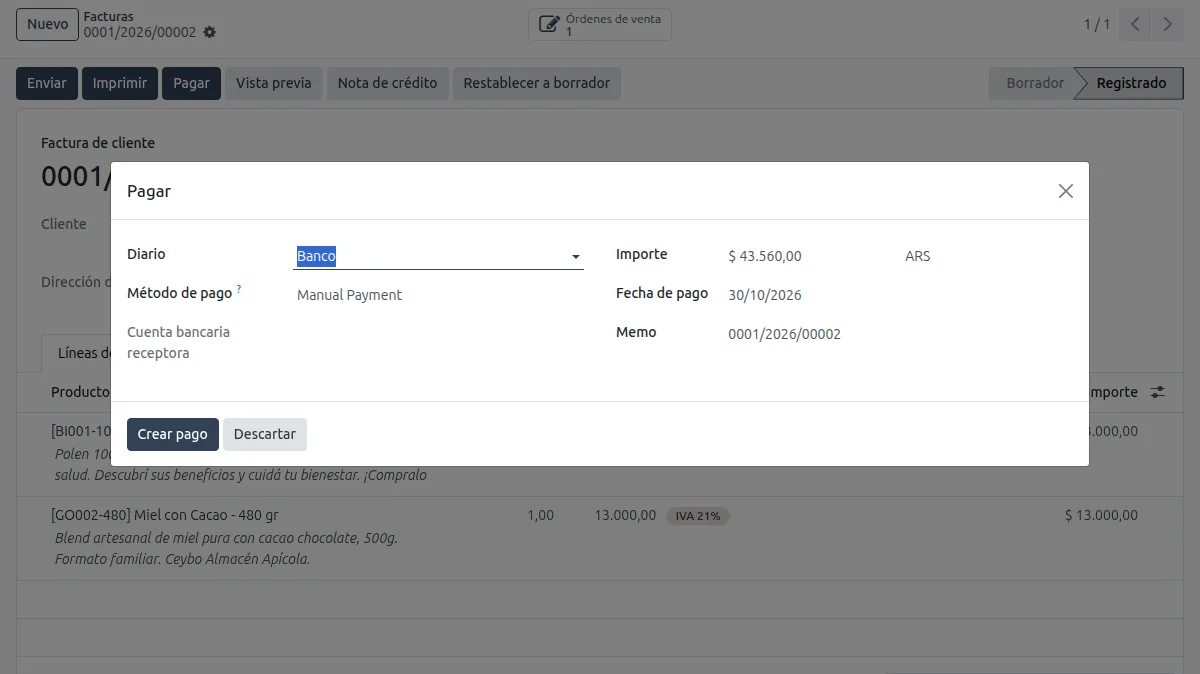Select the Registrado status stage
The width and height of the screenshot is (1200, 674).
pyautogui.click(x=1131, y=83)
